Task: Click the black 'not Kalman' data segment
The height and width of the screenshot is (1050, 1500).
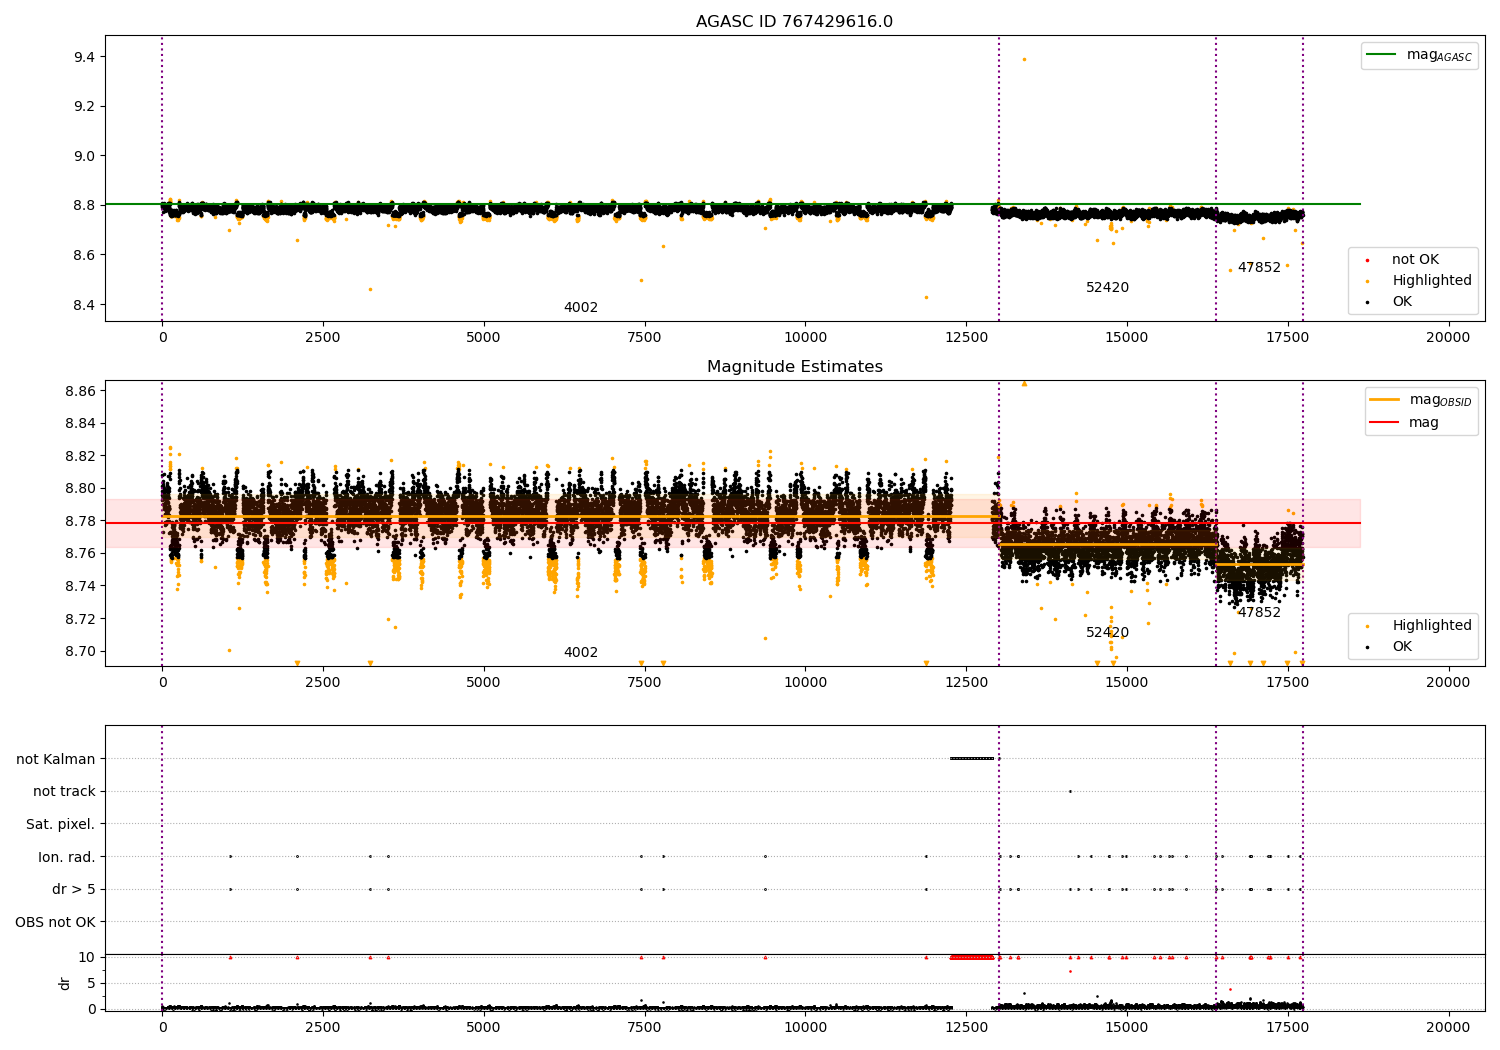Action: coord(972,758)
